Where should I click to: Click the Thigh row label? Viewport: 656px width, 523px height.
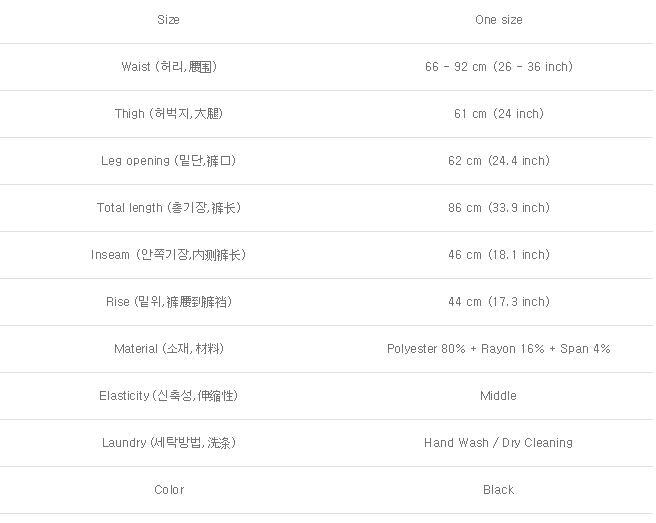point(168,114)
